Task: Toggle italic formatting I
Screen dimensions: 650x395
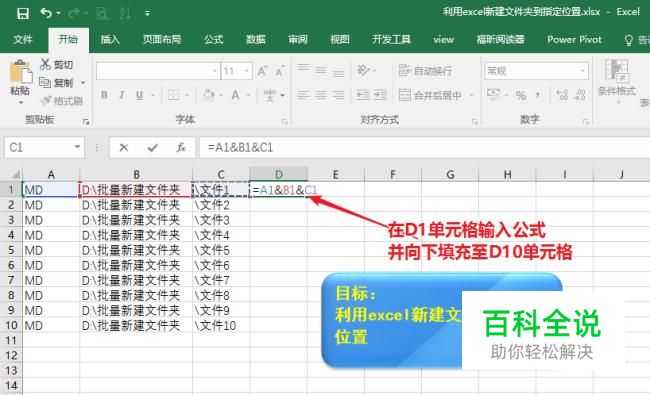Action: click(x=122, y=95)
